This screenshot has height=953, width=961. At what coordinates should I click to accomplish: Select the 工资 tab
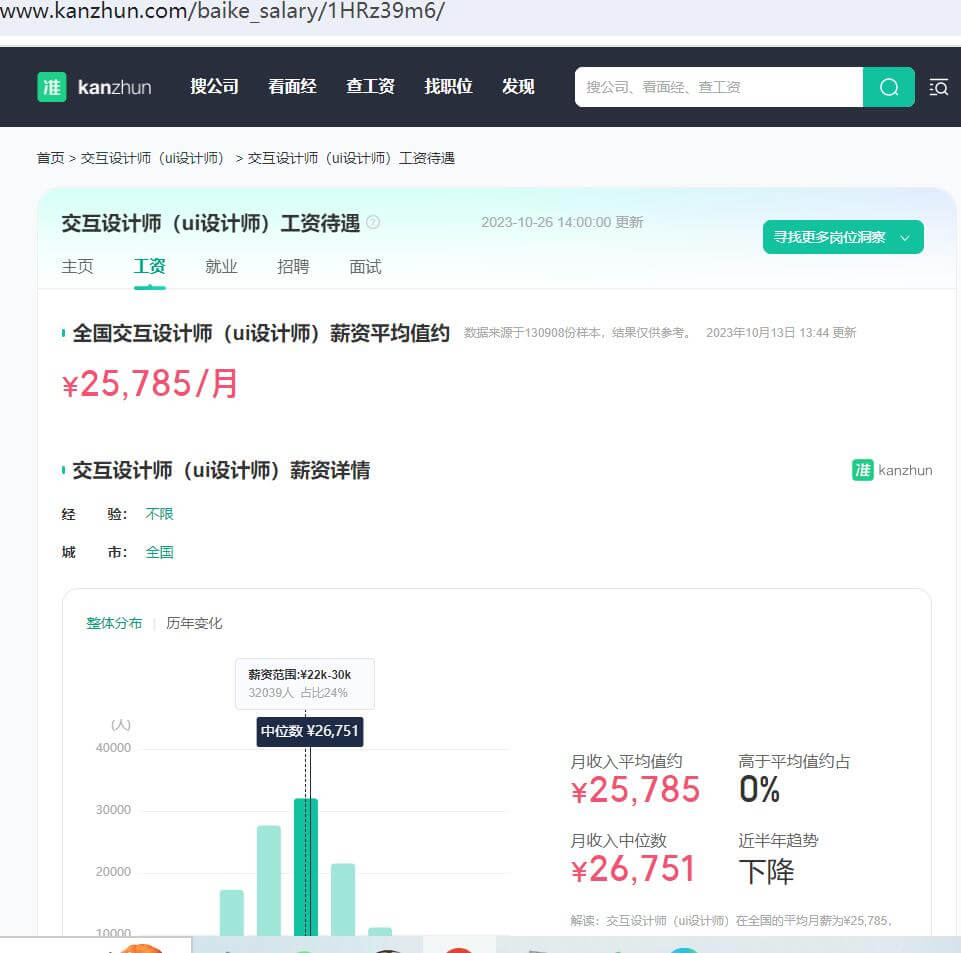[x=150, y=267]
